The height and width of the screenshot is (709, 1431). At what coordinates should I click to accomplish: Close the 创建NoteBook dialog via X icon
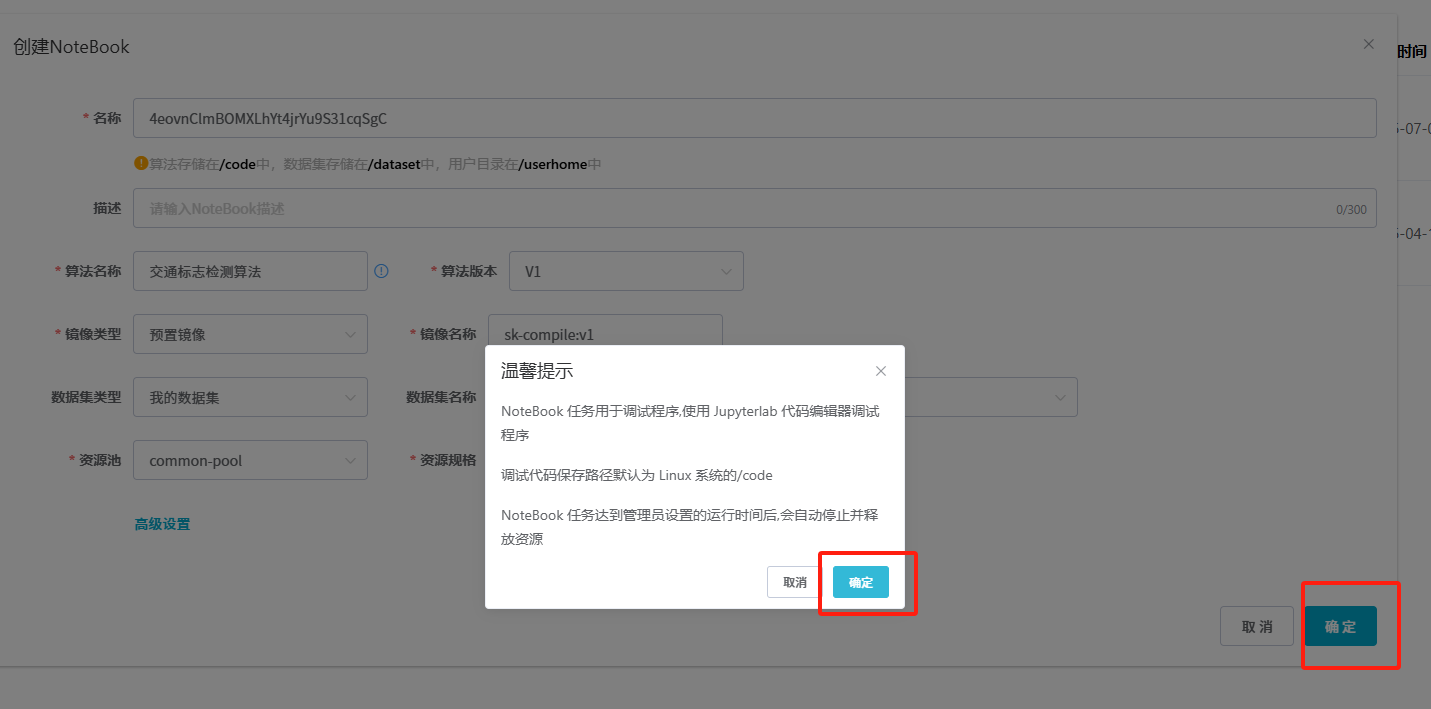[x=1368, y=45]
